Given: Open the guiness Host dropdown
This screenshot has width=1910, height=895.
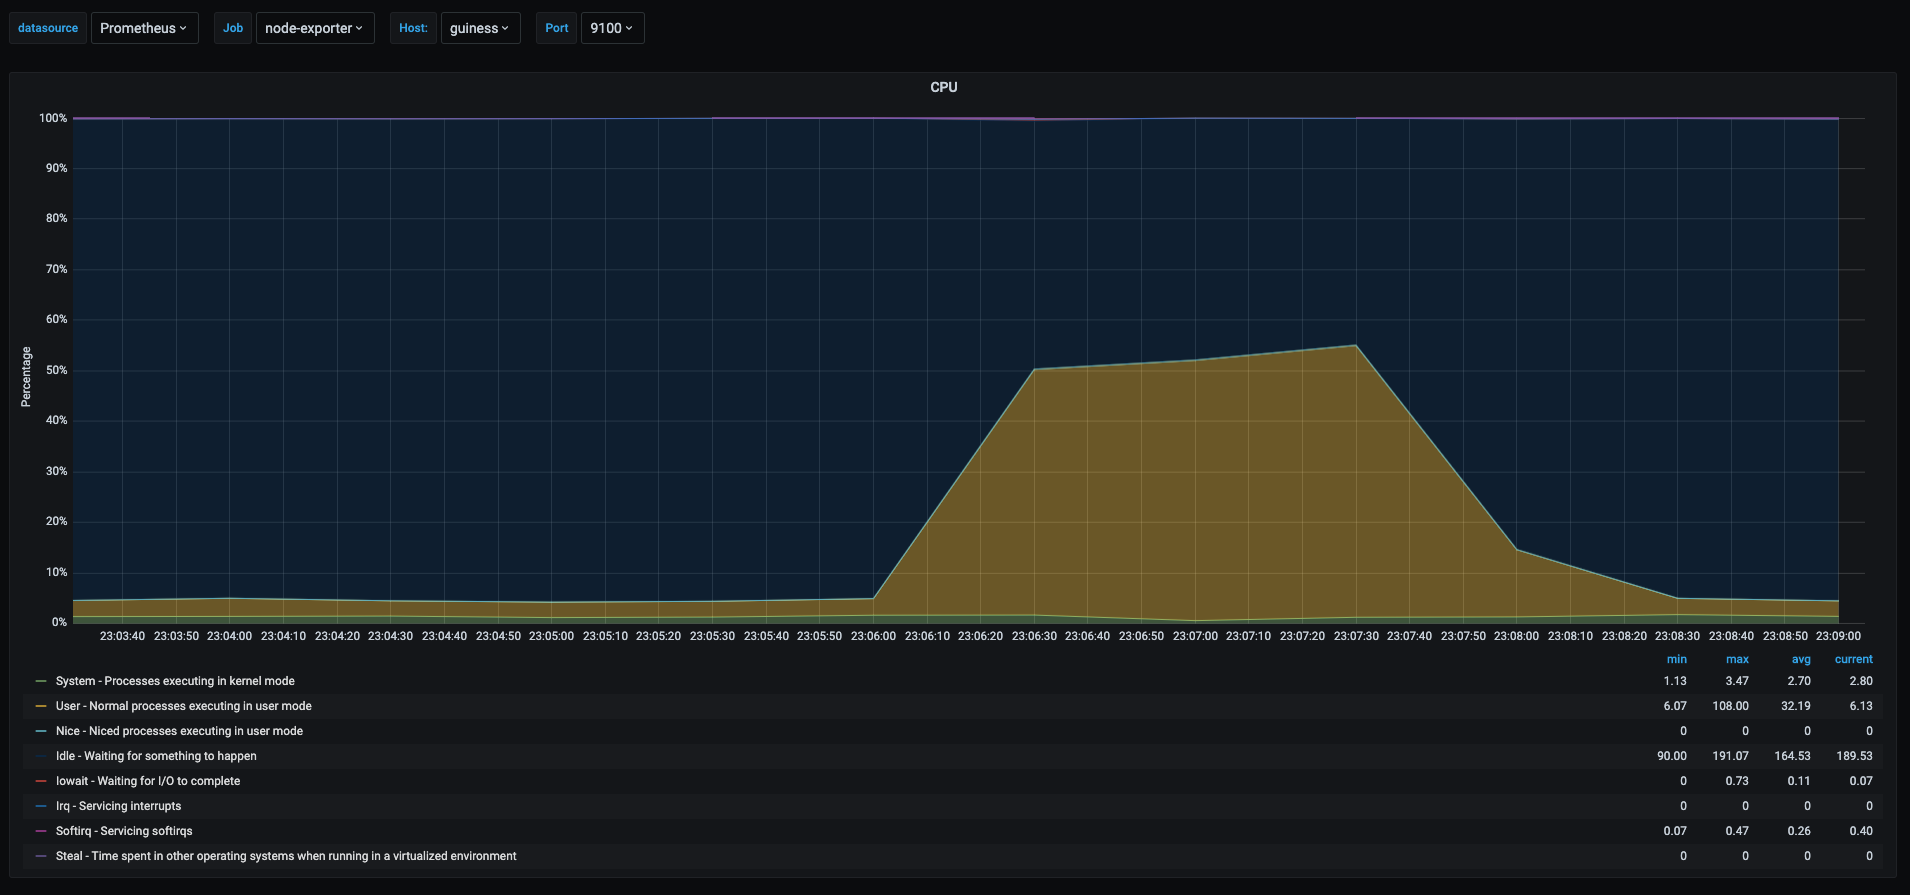Looking at the screenshot, I should click(x=479, y=28).
